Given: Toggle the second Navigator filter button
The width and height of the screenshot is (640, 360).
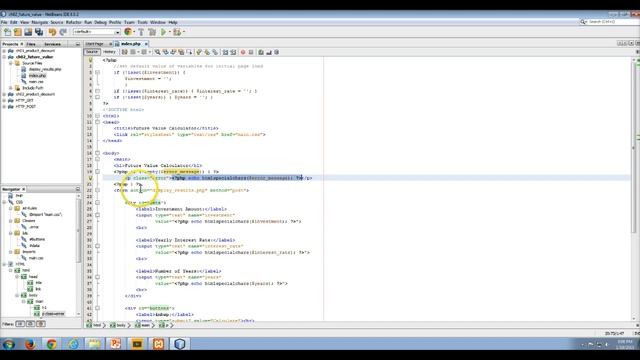Looking at the screenshot, I should coord(31,324).
